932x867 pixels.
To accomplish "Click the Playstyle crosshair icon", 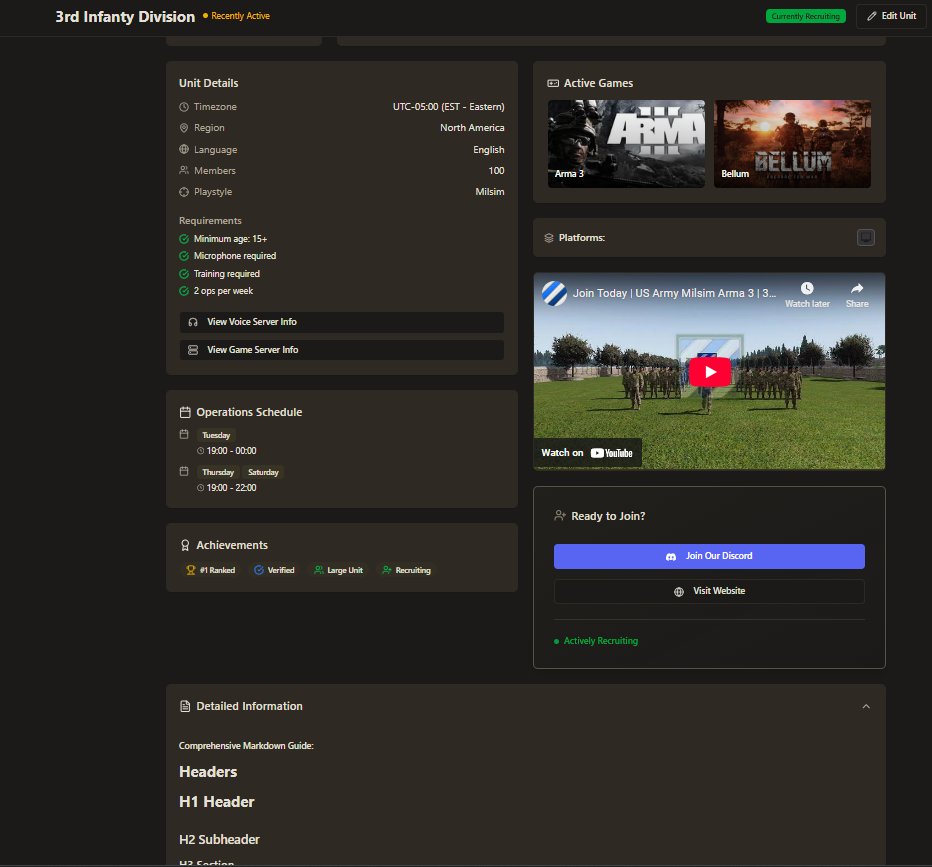I will tap(184, 192).
